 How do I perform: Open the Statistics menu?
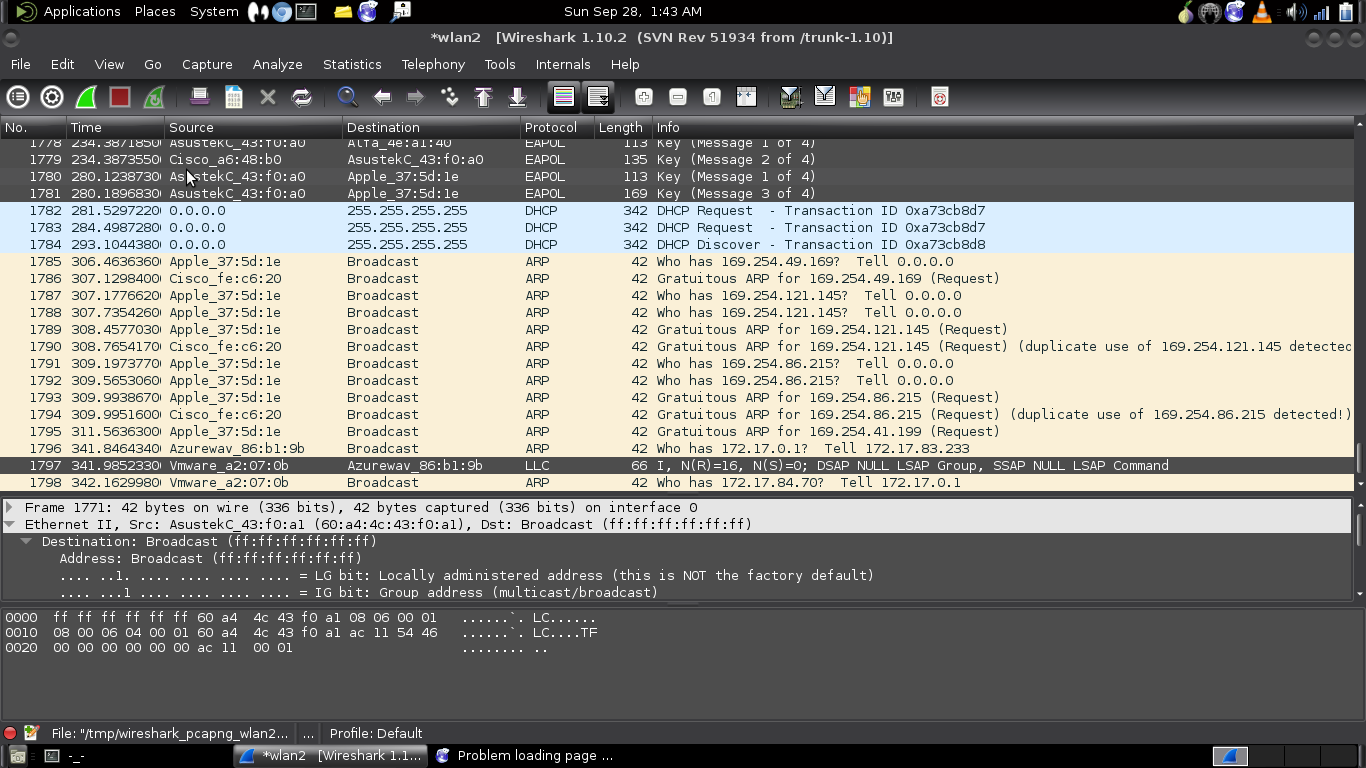pos(352,64)
